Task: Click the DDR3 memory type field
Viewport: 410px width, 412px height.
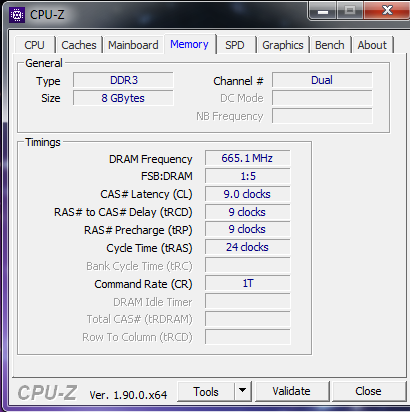Action: tap(123, 80)
